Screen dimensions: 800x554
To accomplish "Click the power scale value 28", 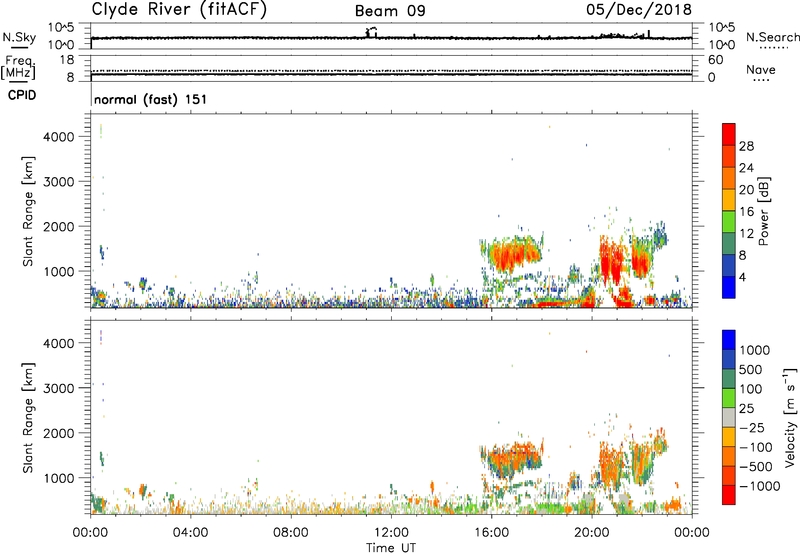I will pyautogui.click(x=746, y=146).
